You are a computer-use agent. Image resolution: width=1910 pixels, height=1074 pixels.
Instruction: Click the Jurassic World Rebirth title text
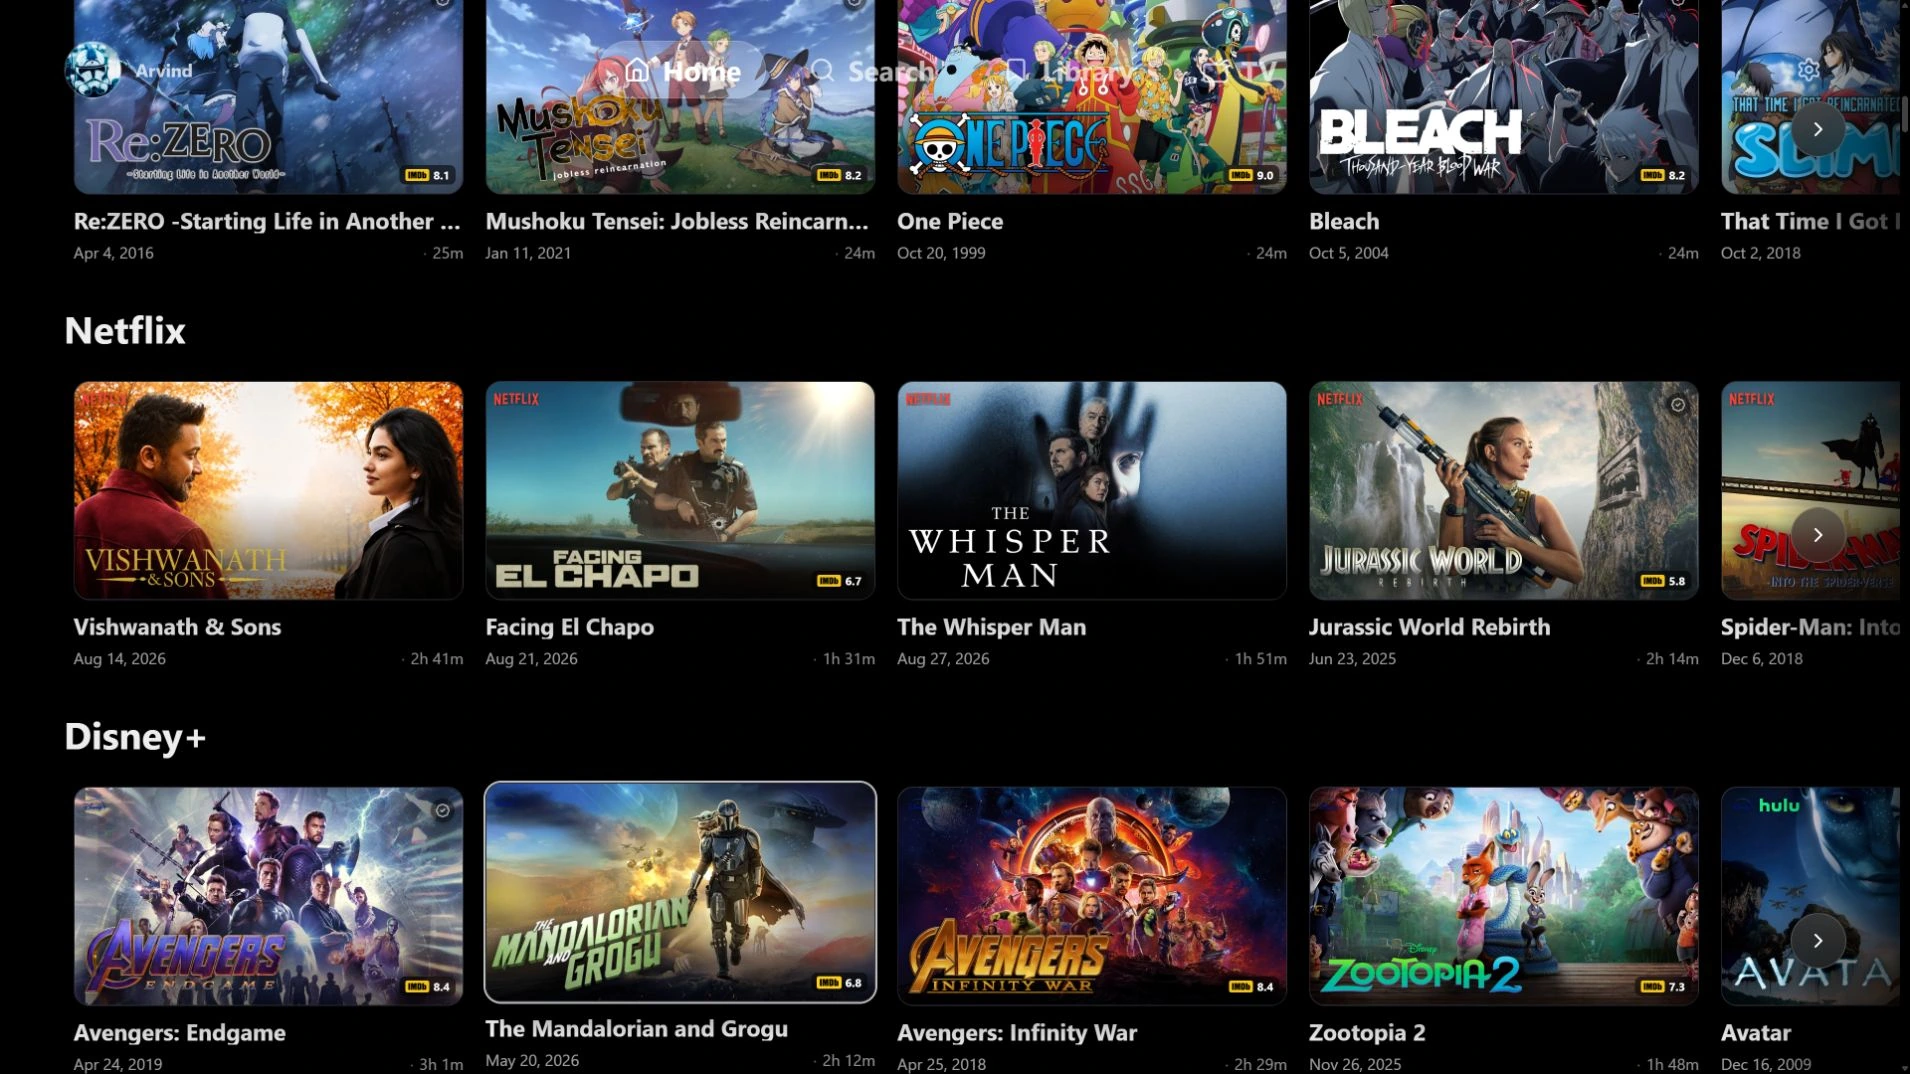click(x=1429, y=628)
